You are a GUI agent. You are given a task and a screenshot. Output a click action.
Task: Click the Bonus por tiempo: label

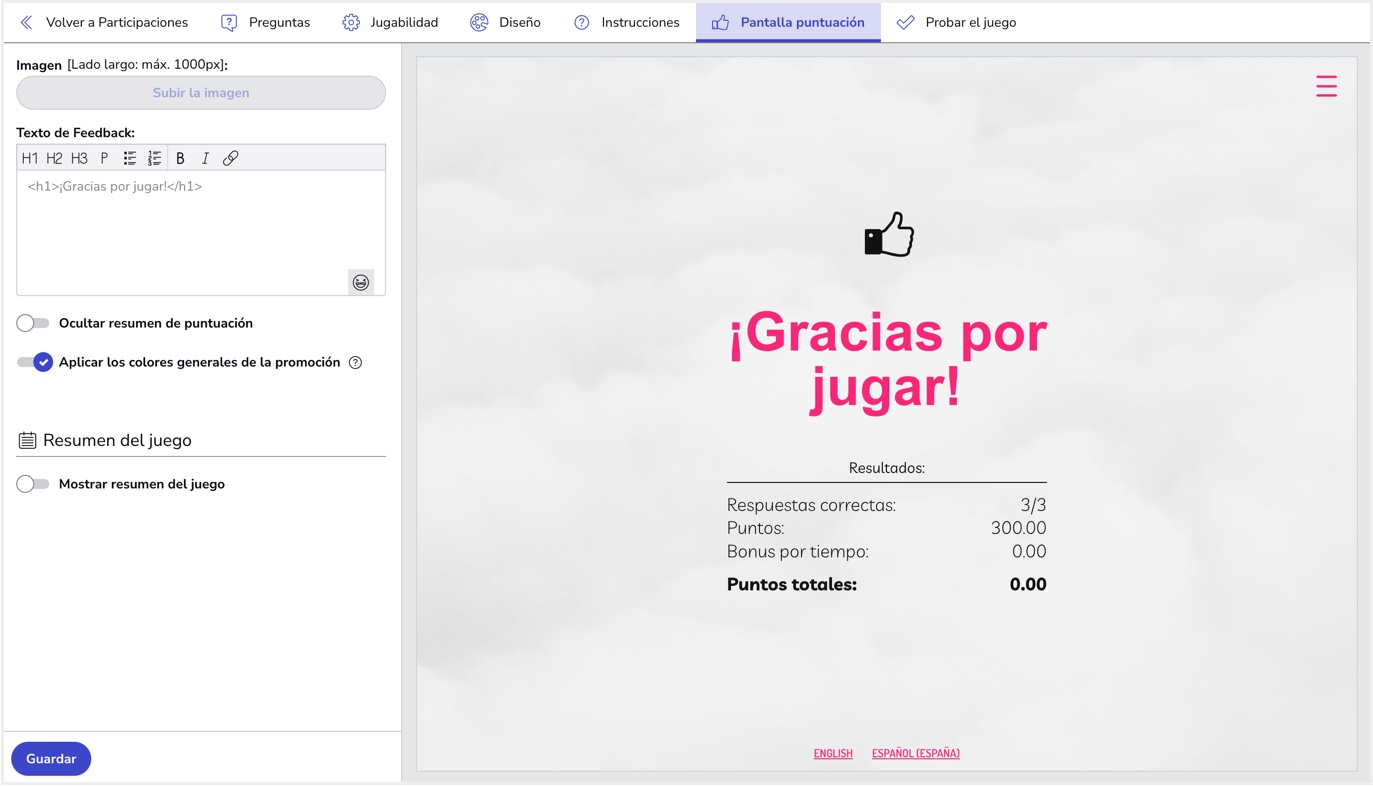tap(798, 552)
